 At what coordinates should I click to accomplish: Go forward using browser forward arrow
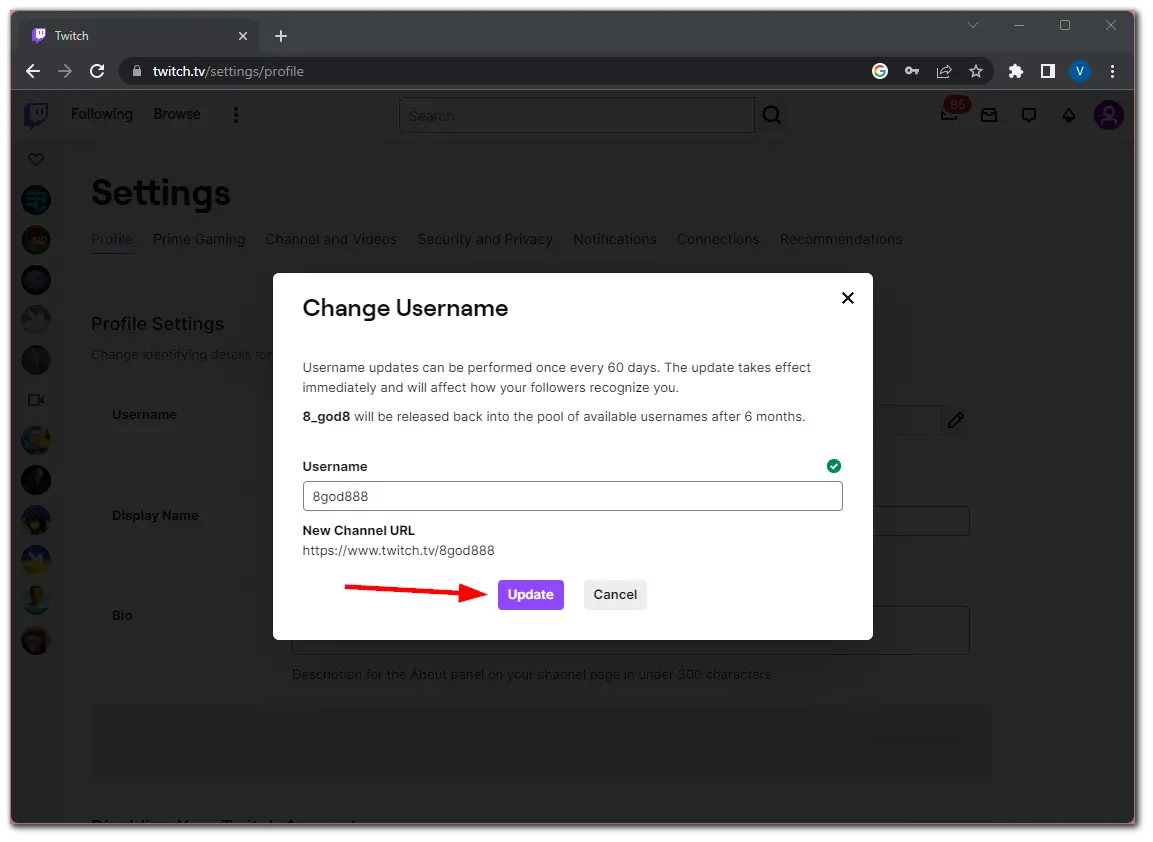pyautogui.click(x=65, y=71)
